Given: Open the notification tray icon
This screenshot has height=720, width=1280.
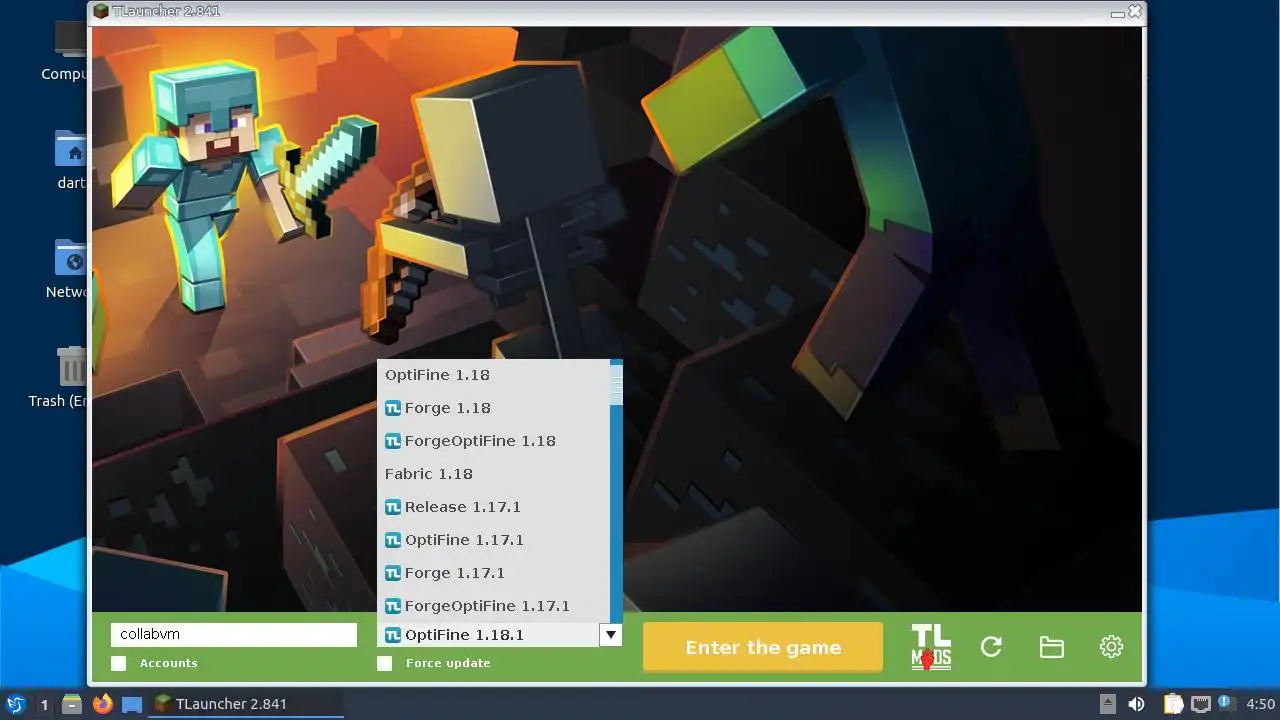Looking at the screenshot, I should (1225, 704).
